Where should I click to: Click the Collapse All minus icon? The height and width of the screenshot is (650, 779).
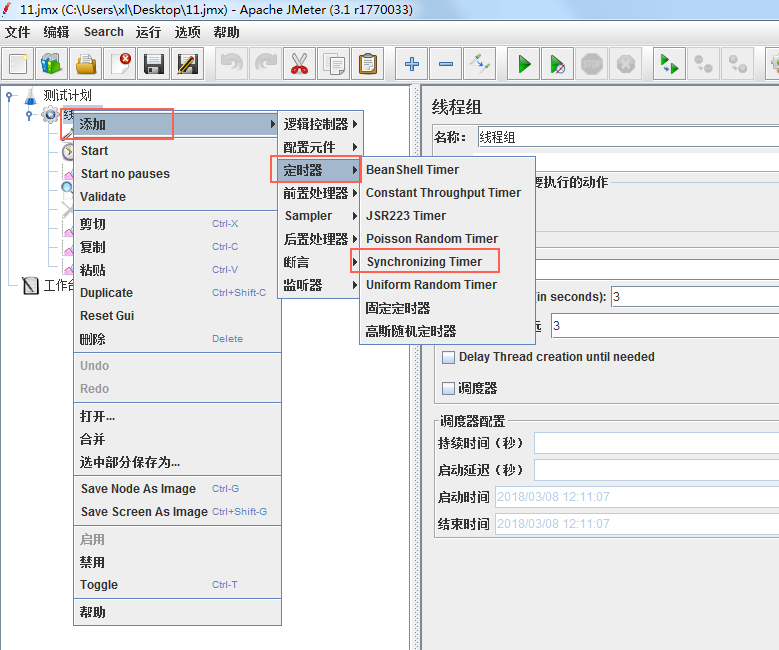(x=446, y=64)
